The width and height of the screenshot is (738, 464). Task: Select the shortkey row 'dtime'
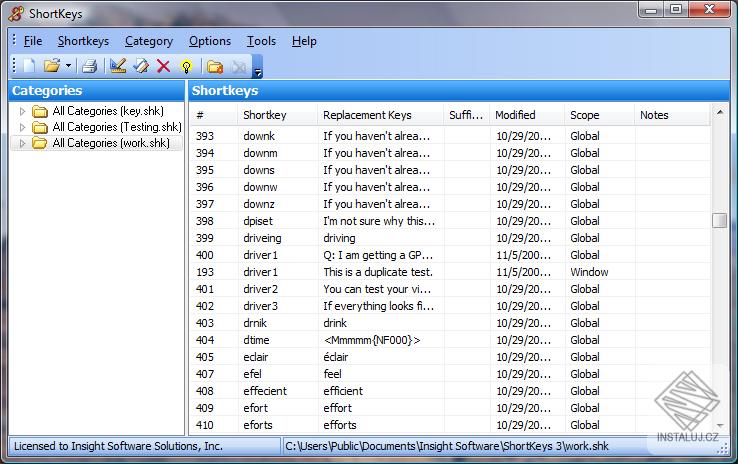pos(450,340)
